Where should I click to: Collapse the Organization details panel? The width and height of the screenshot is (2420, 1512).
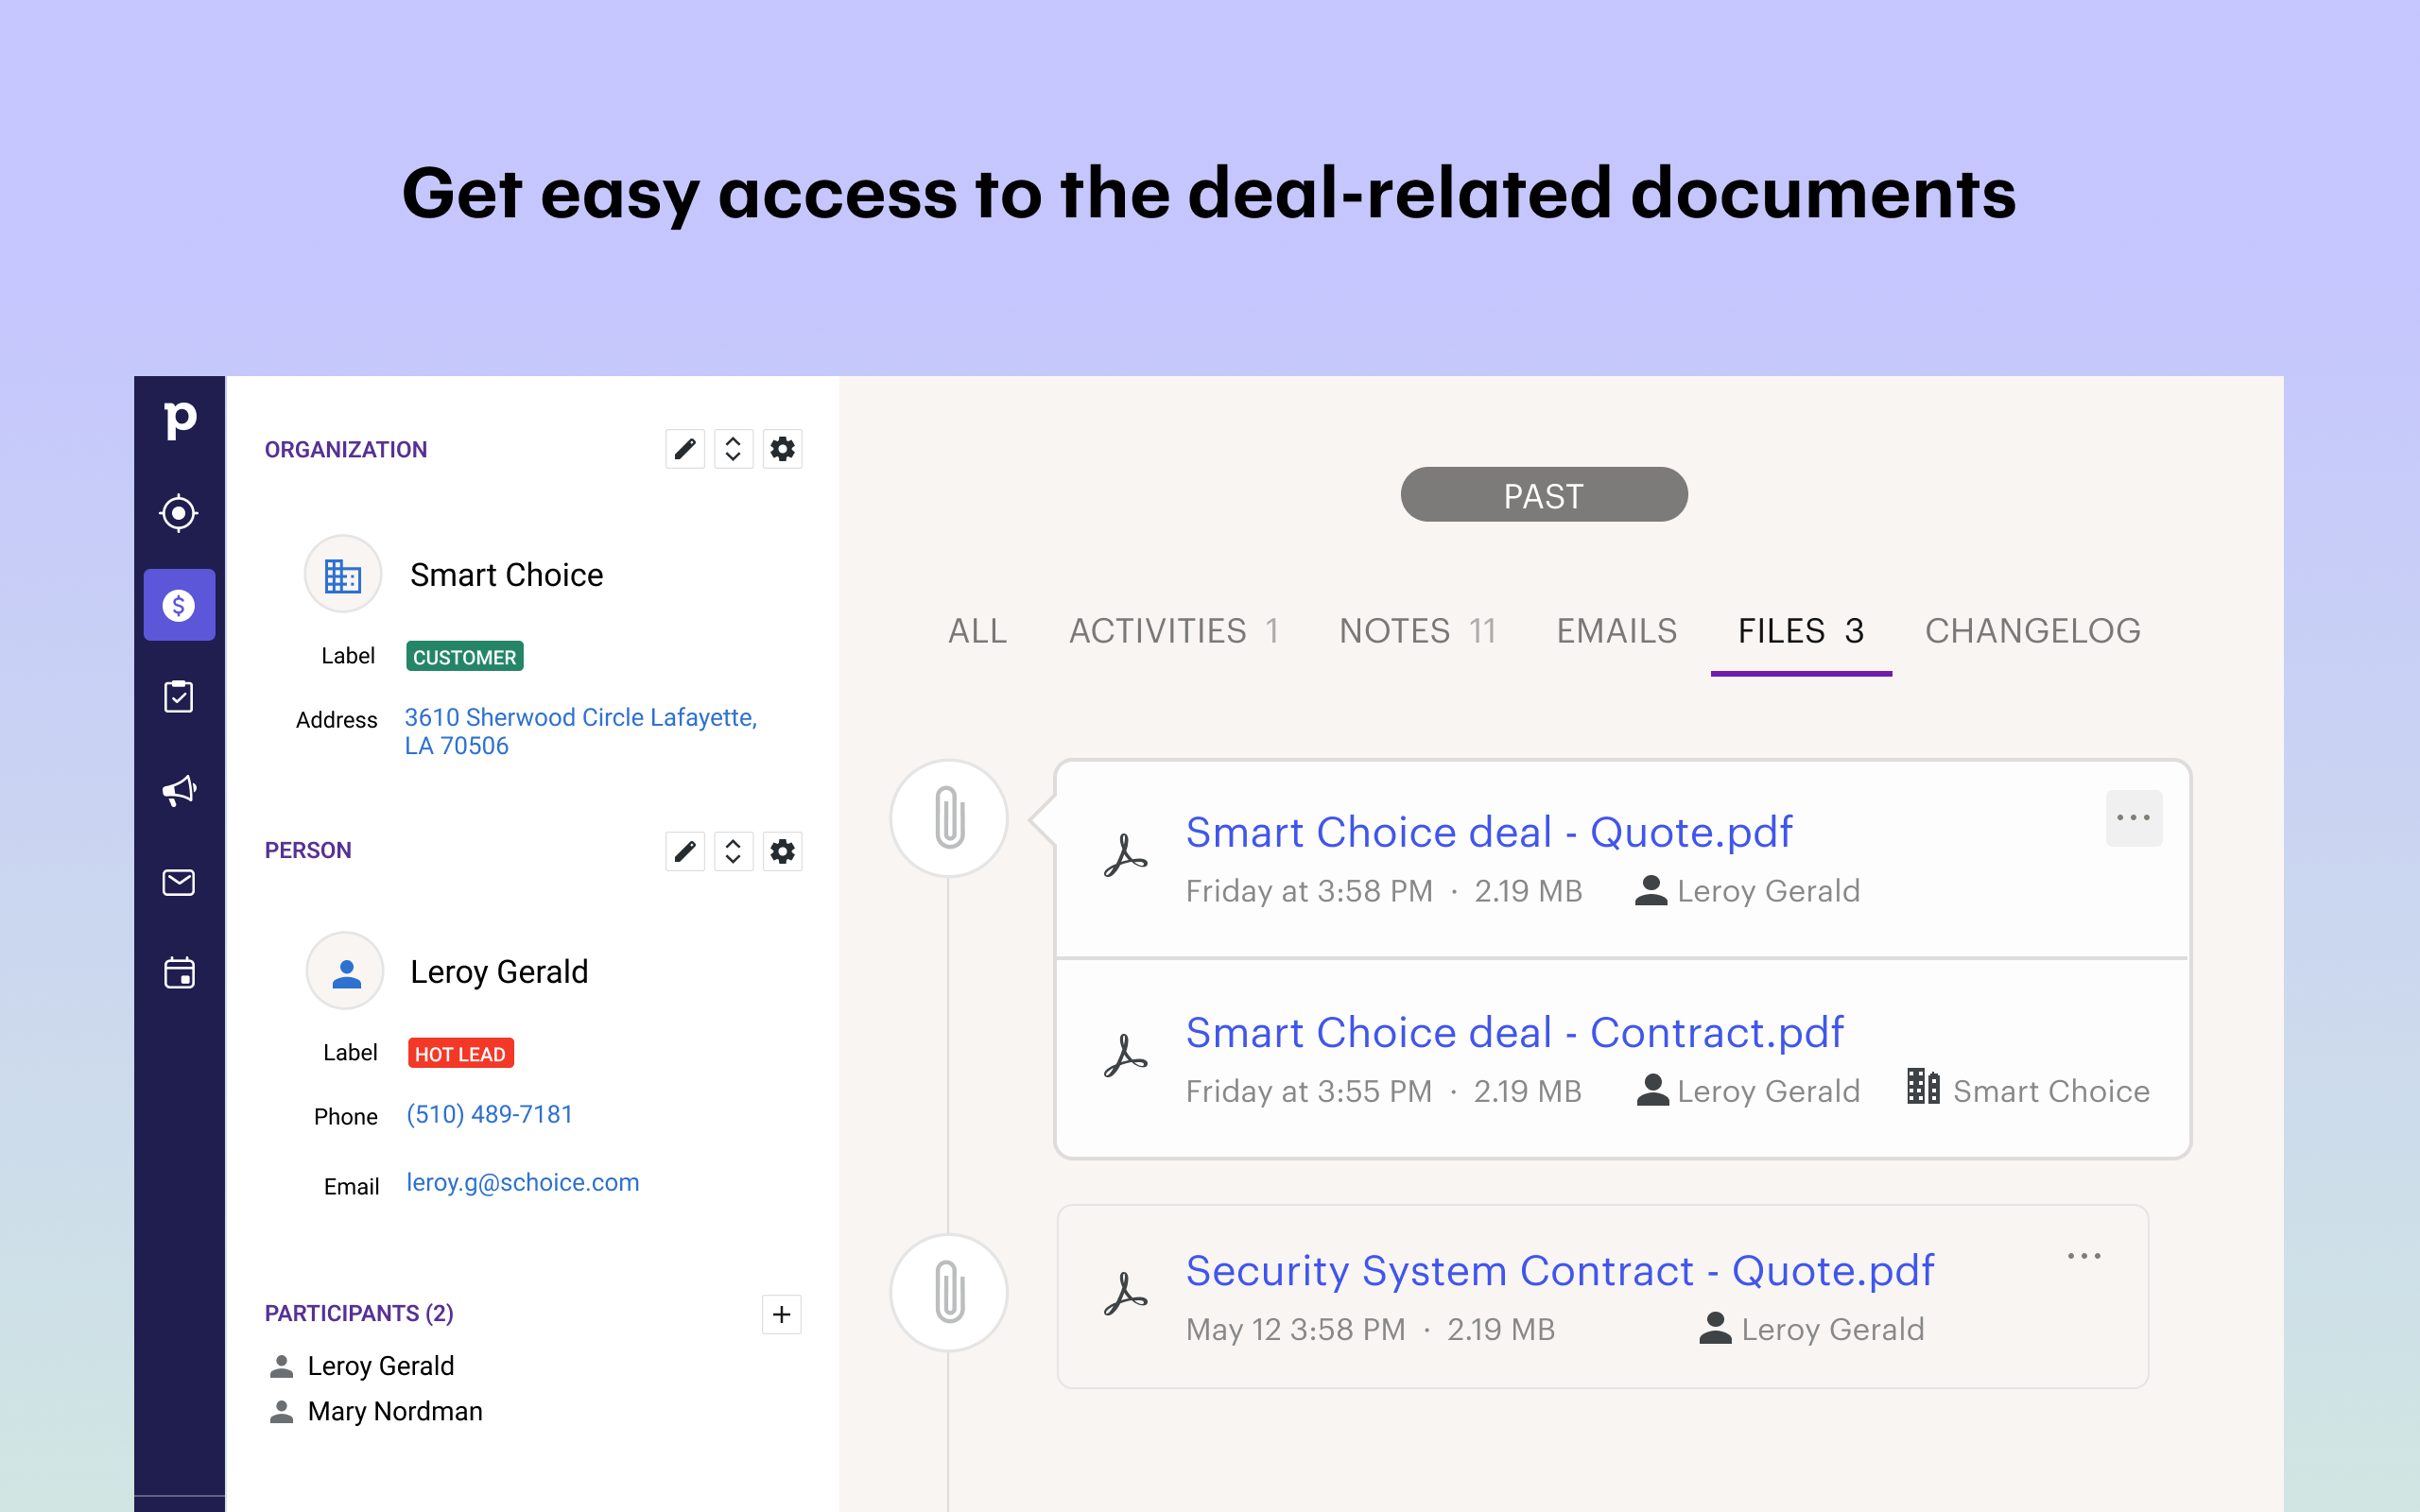pyautogui.click(x=733, y=449)
